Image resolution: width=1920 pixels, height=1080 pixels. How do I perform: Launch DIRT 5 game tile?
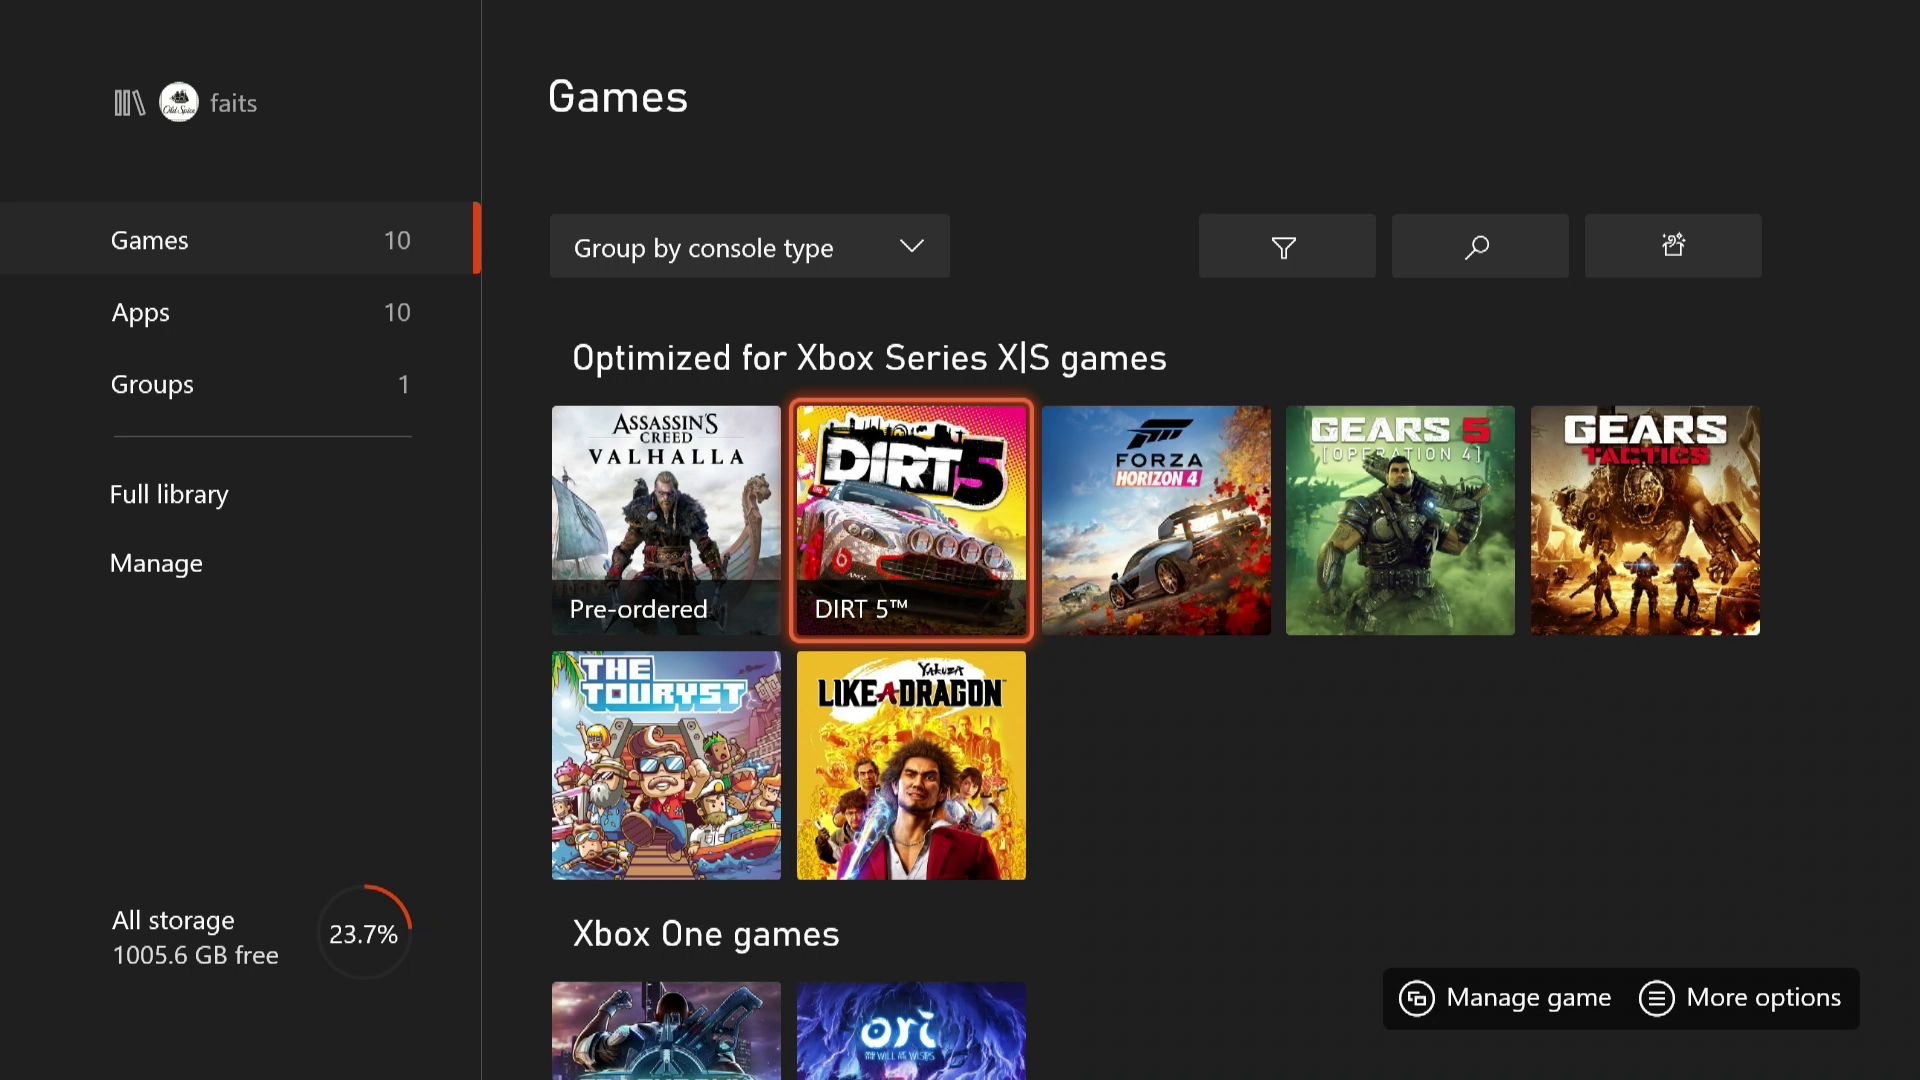[911, 520]
